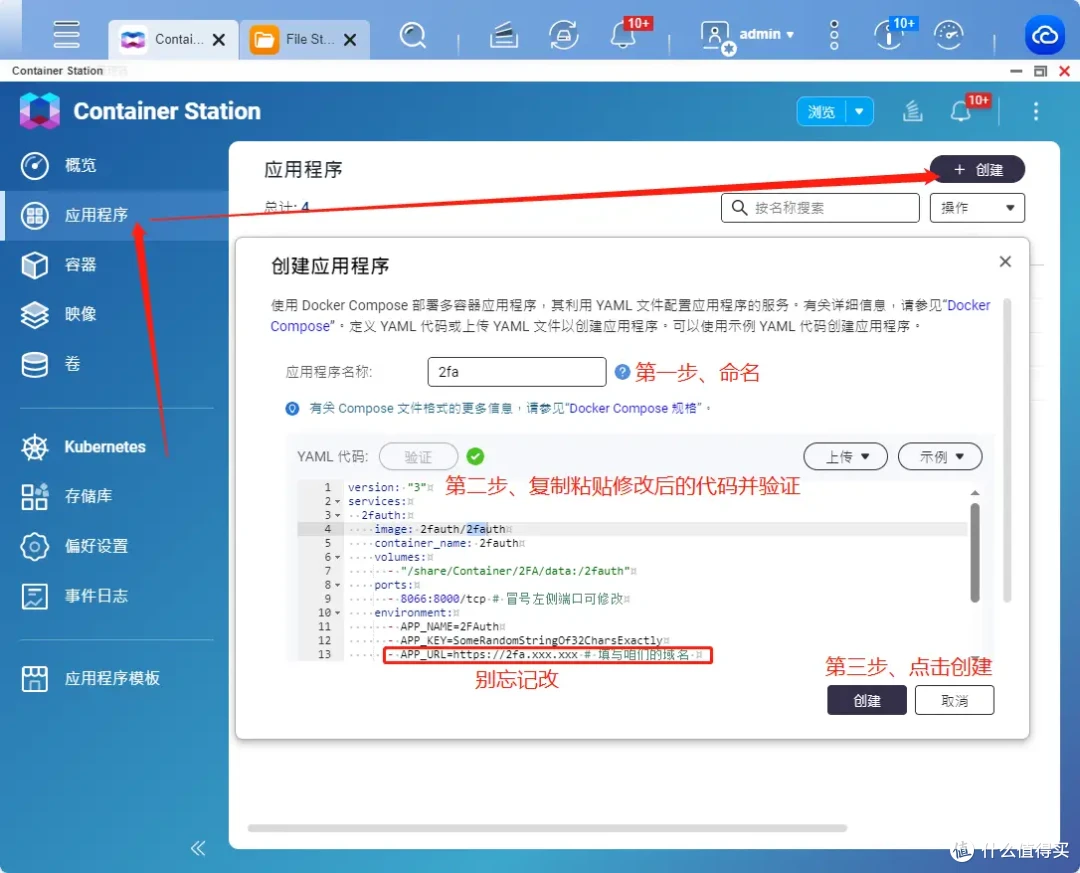Edit the 应用程序名称 field containing 2fa
This screenshot has height=873, width=1080.
click(x=517, y=372)
